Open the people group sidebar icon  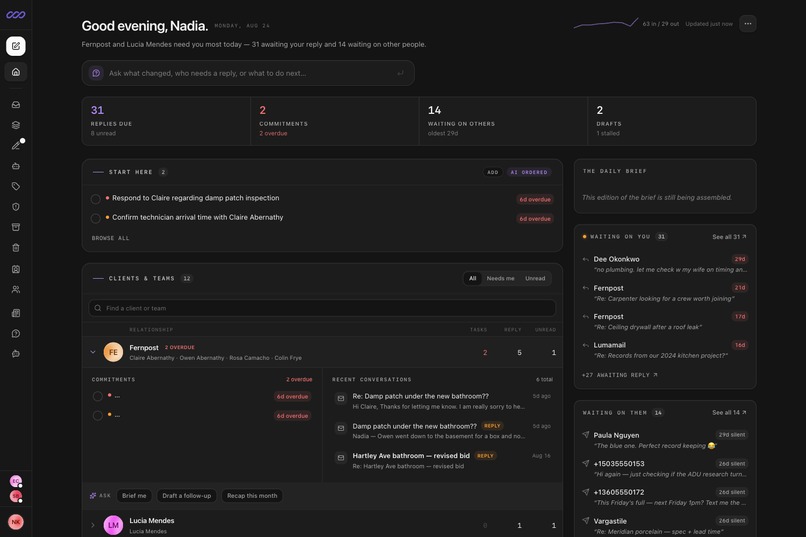tap(16, 290)
